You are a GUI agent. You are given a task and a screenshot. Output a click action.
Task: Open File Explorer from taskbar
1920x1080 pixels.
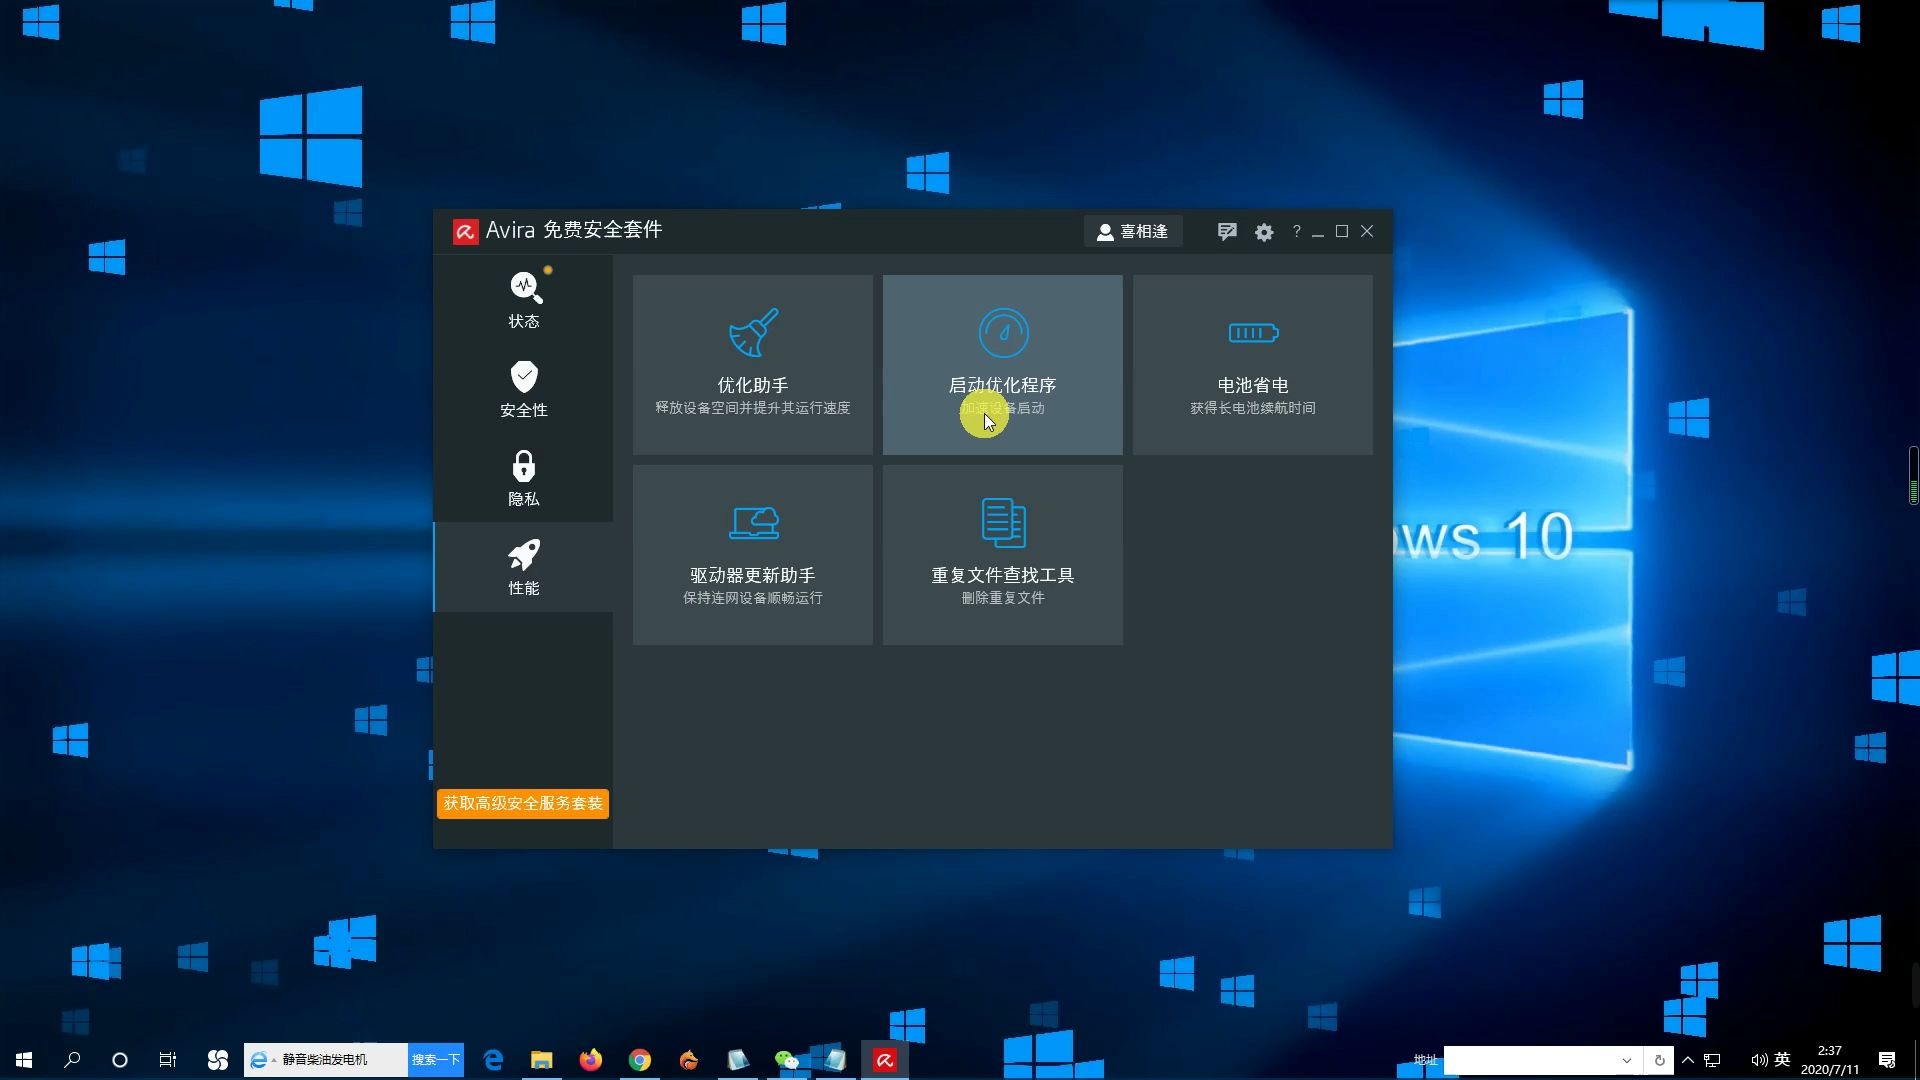[542, 1059]
